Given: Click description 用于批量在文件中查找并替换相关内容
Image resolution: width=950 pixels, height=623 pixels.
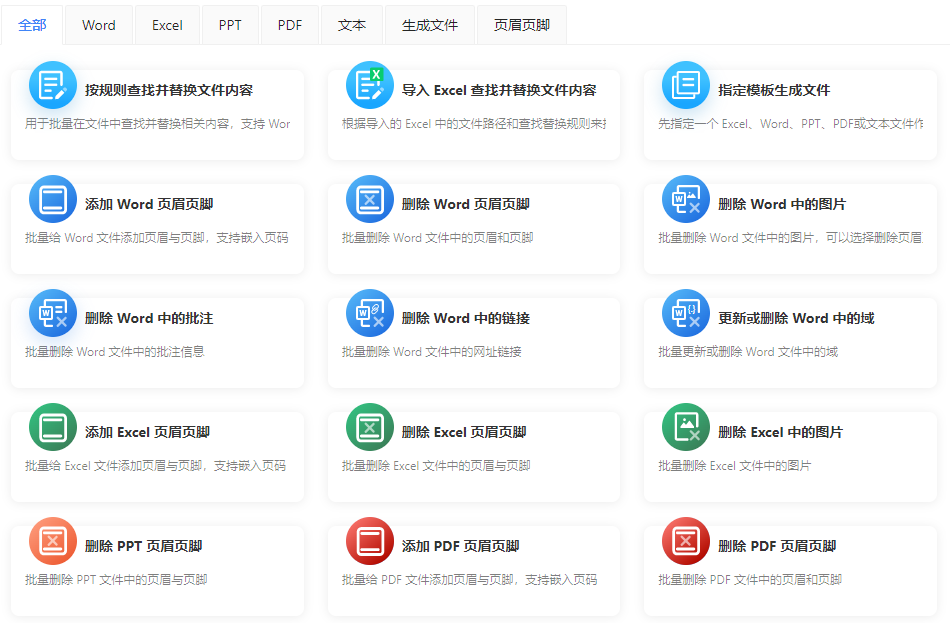Looking at the screenshot, I should pyautogui.click(x=158, y=124).
